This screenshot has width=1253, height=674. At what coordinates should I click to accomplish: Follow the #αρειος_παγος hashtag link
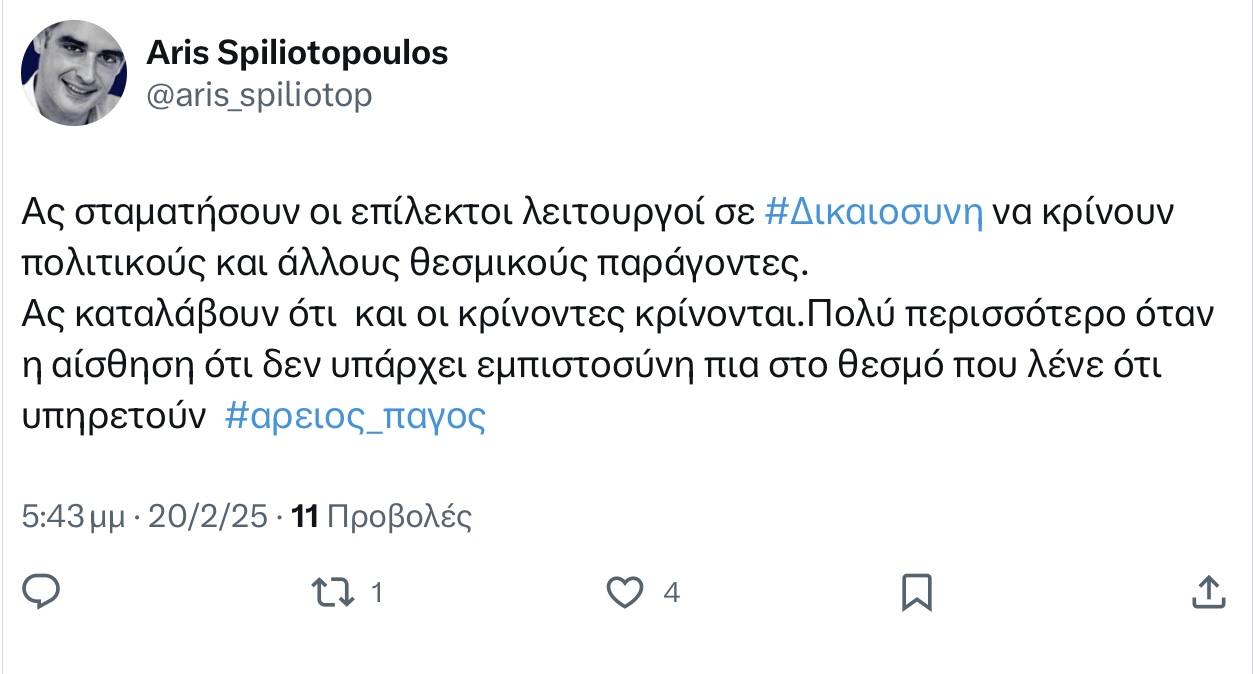point(355,417)
